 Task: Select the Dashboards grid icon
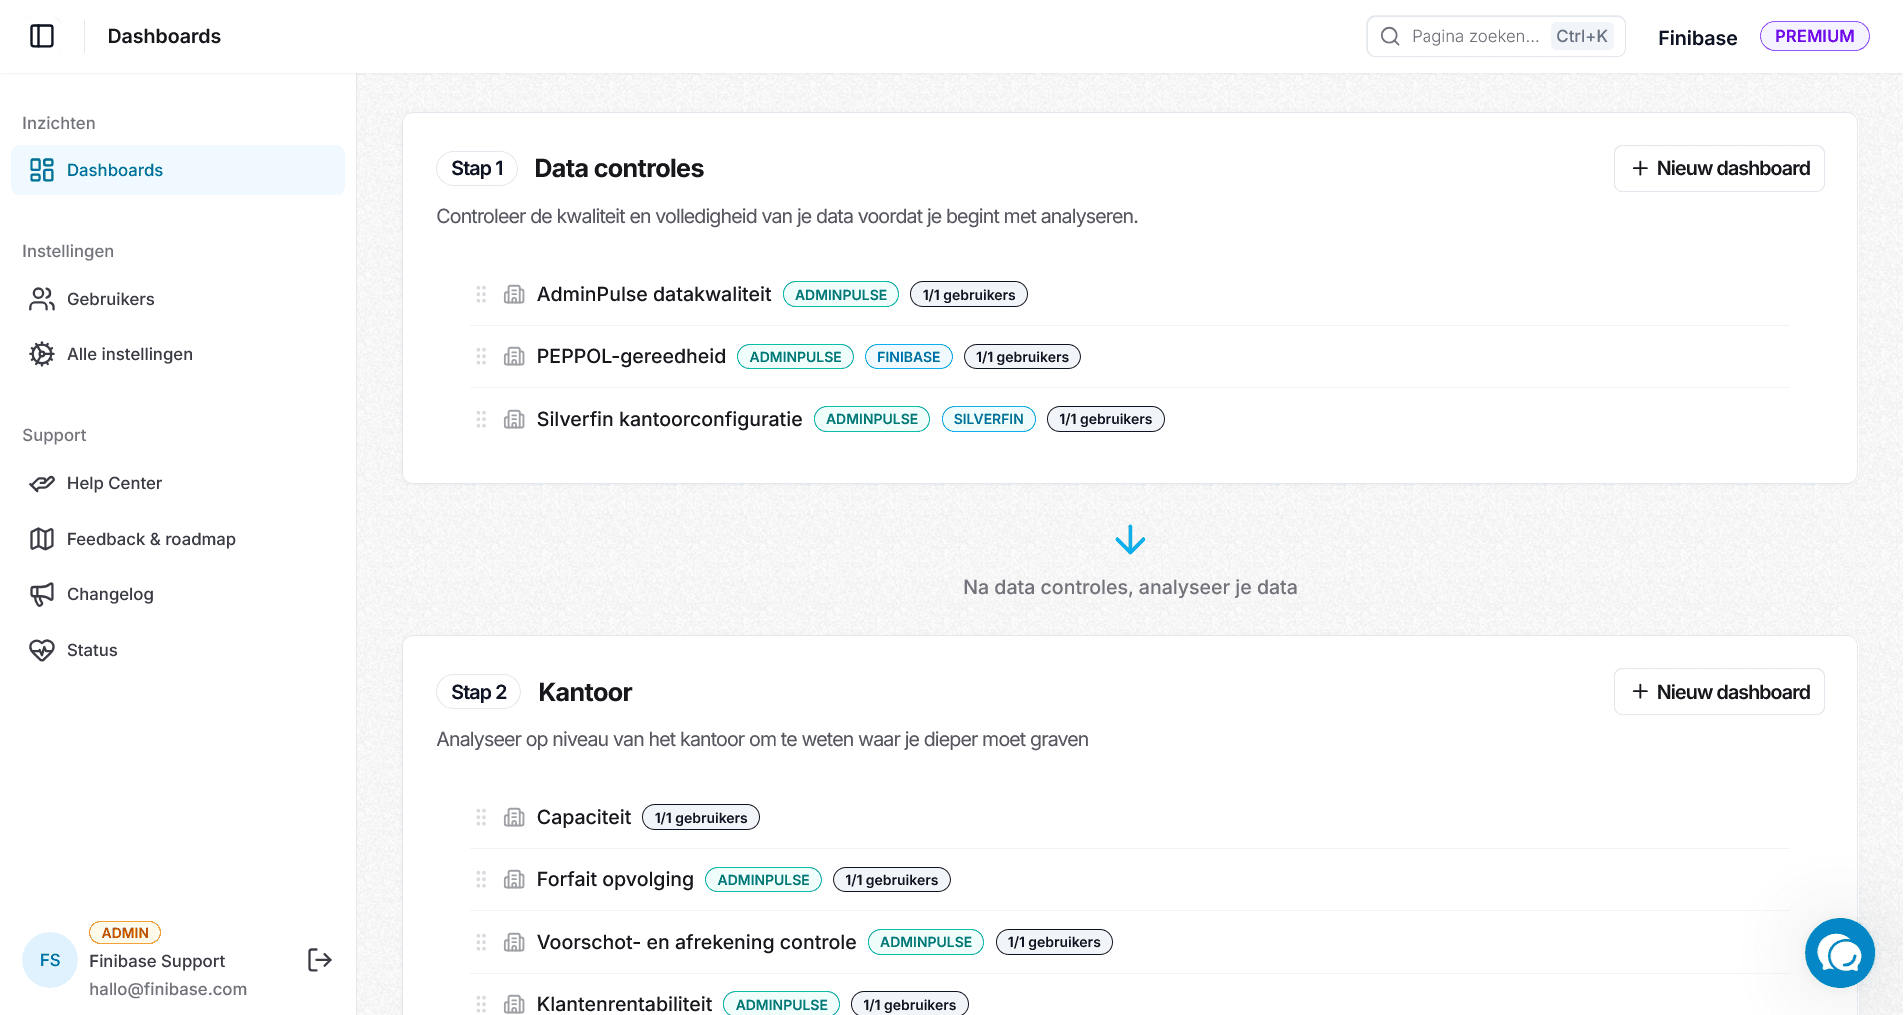(41, 169)
